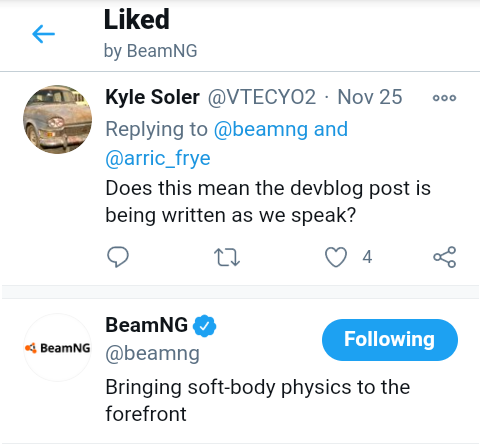The height and width of the screenshot is (446, 480).
Task: Toggle the Following button for BeamNG
Action: (390, 340)
